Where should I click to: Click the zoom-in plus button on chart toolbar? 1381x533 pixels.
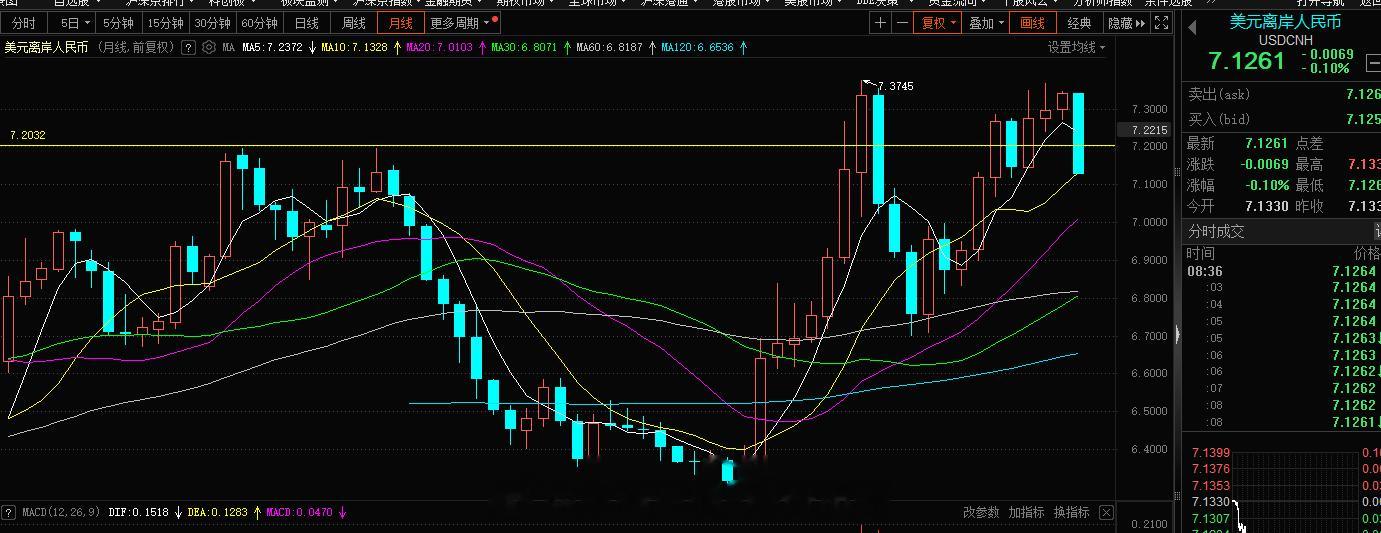[880, 23]
